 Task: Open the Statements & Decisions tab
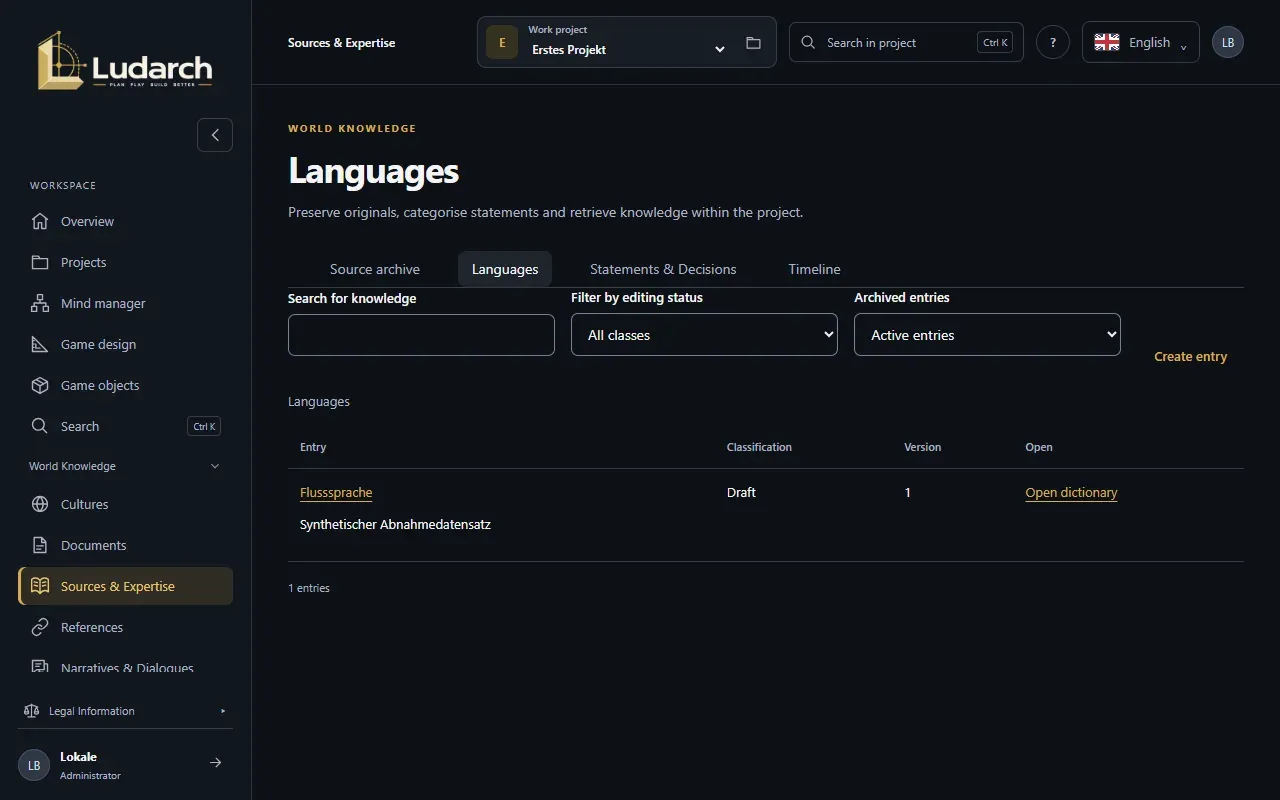663,269
